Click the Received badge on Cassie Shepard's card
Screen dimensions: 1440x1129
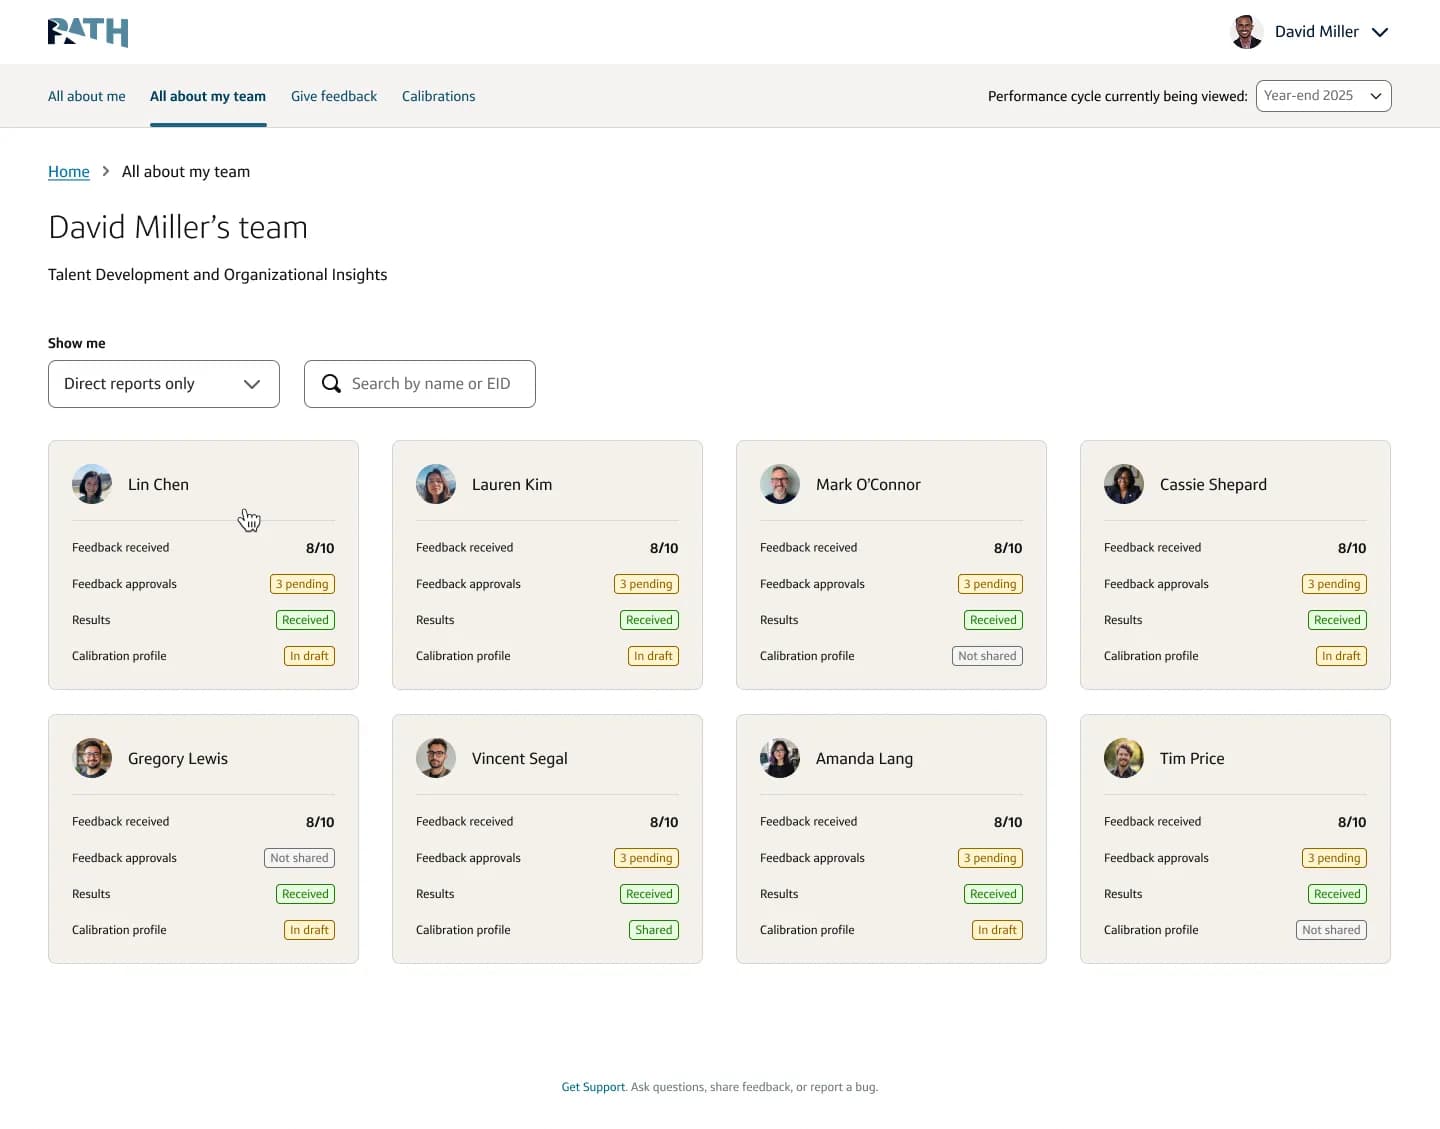pyautogui.click(x=1337, y=620)
